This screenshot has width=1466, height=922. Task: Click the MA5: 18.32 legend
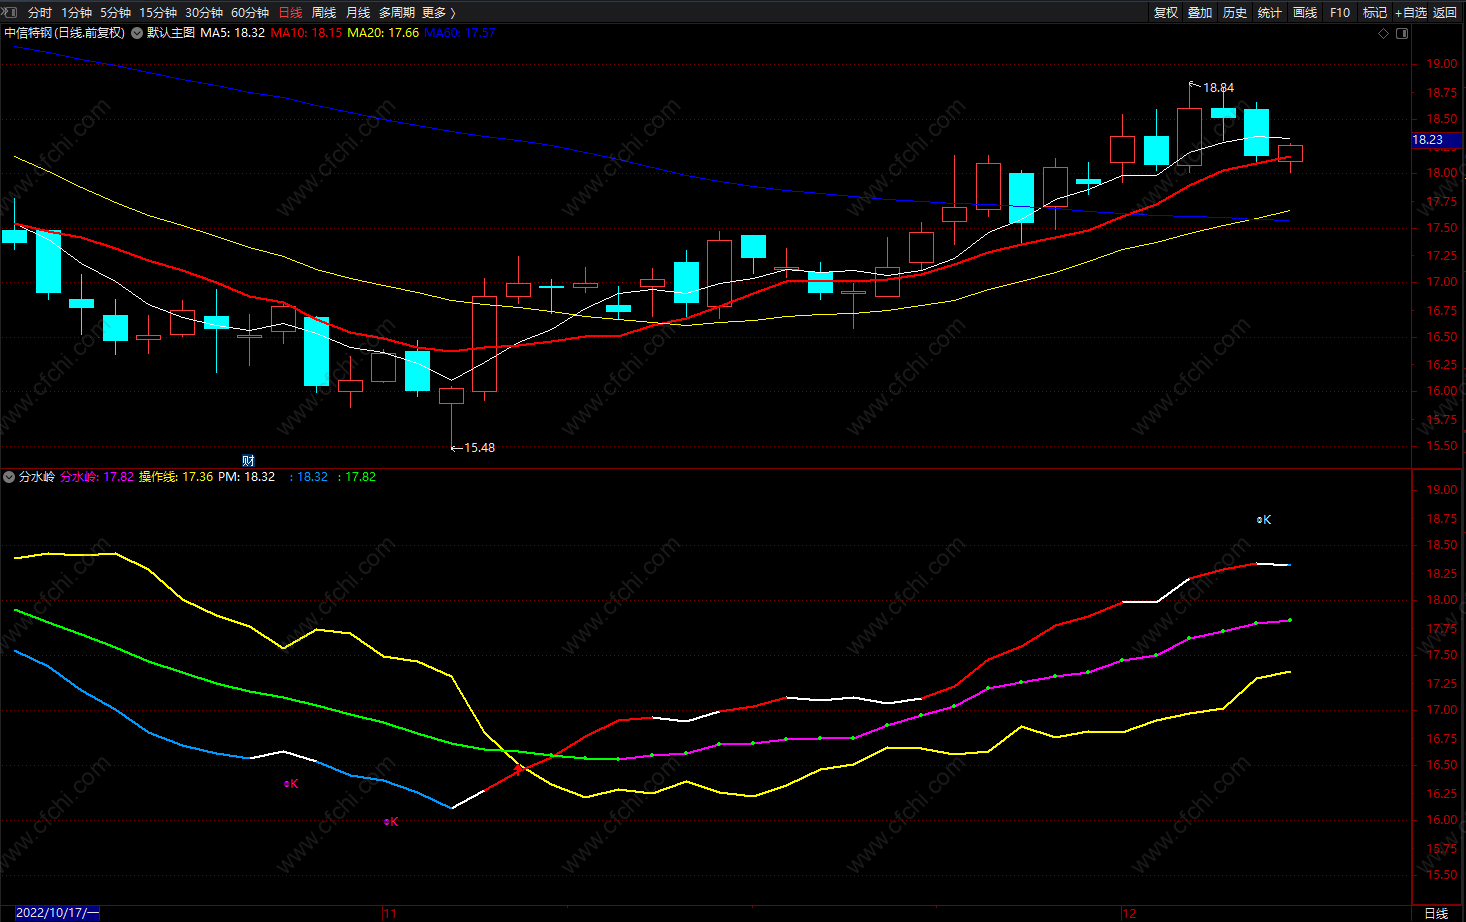click(x=233, y=33)
